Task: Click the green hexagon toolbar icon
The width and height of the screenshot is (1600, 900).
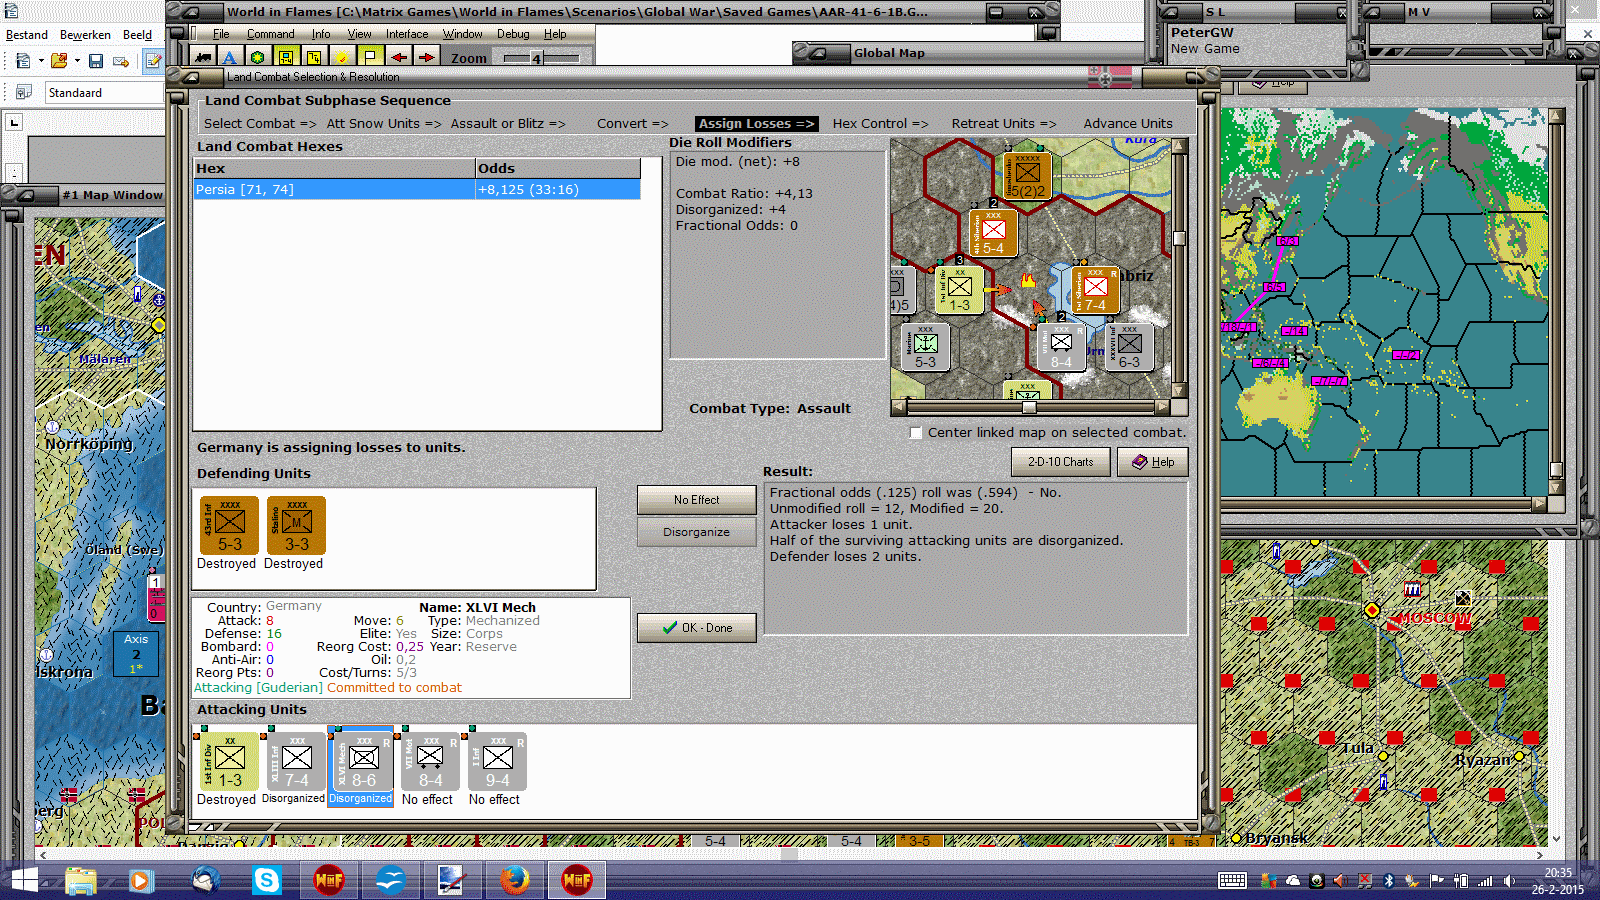Action: pos(258,57)
